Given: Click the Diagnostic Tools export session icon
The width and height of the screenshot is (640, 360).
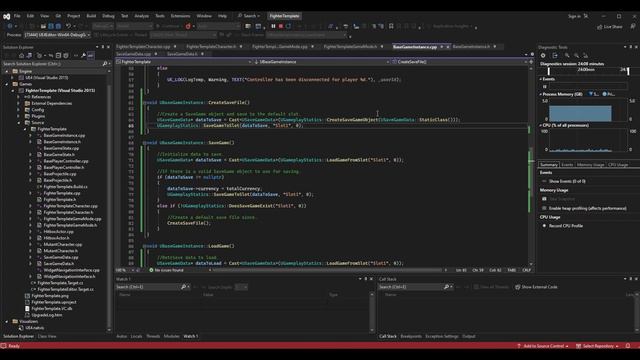Looking at the screenshot, I should (555, 56).
